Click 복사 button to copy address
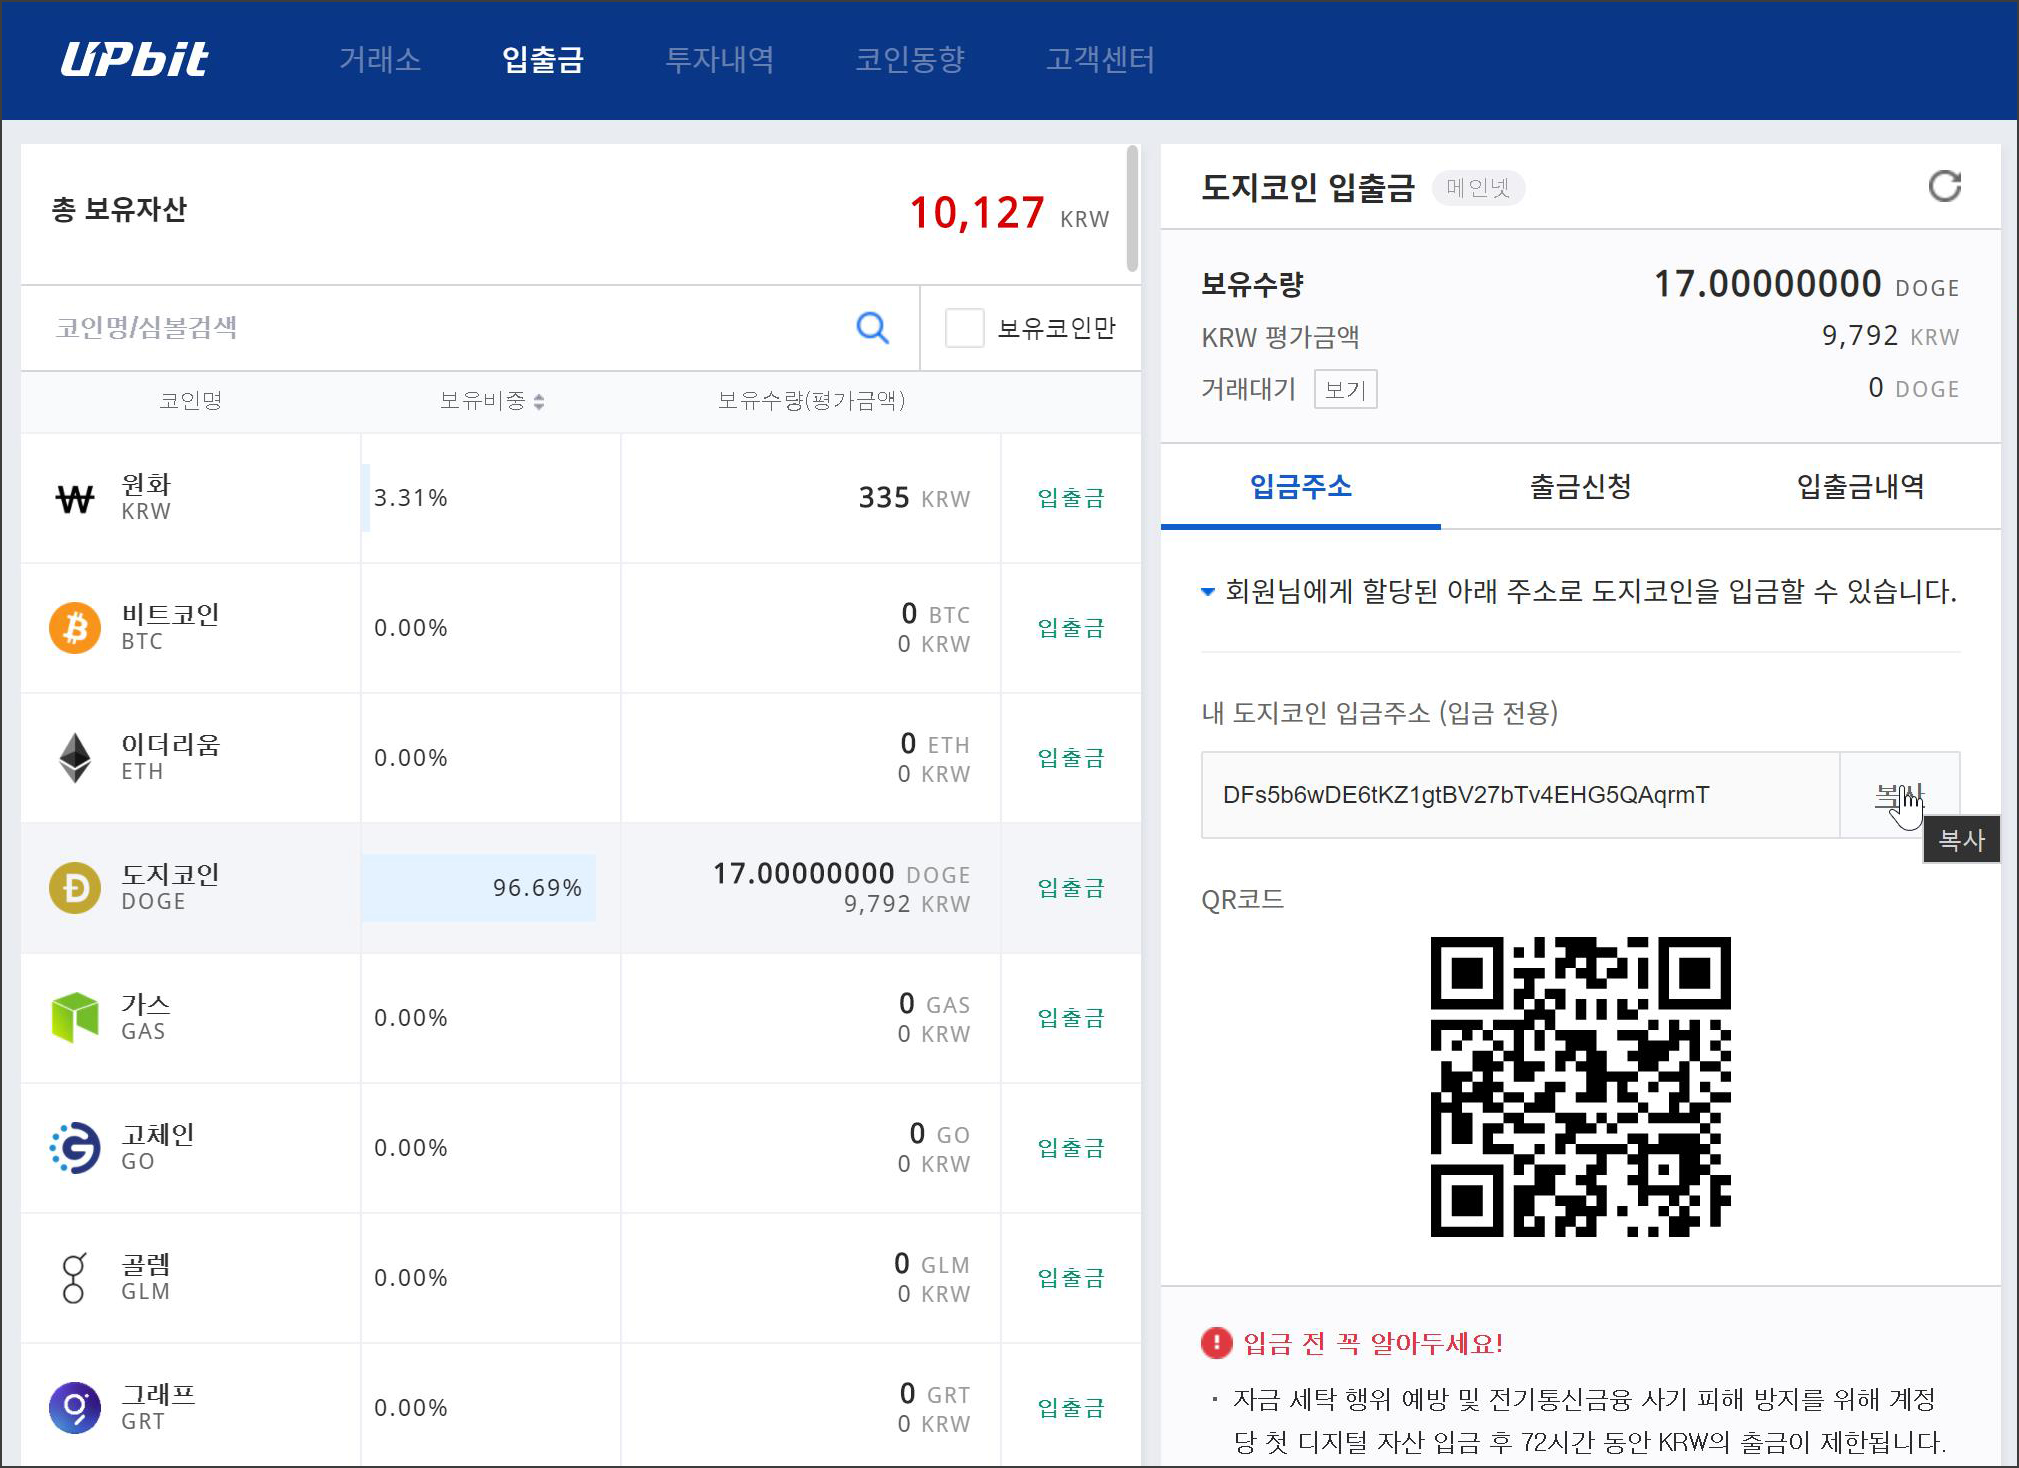Image resolution: width=2019 pixels, height=1468 pixels. tap(1898, 795)
